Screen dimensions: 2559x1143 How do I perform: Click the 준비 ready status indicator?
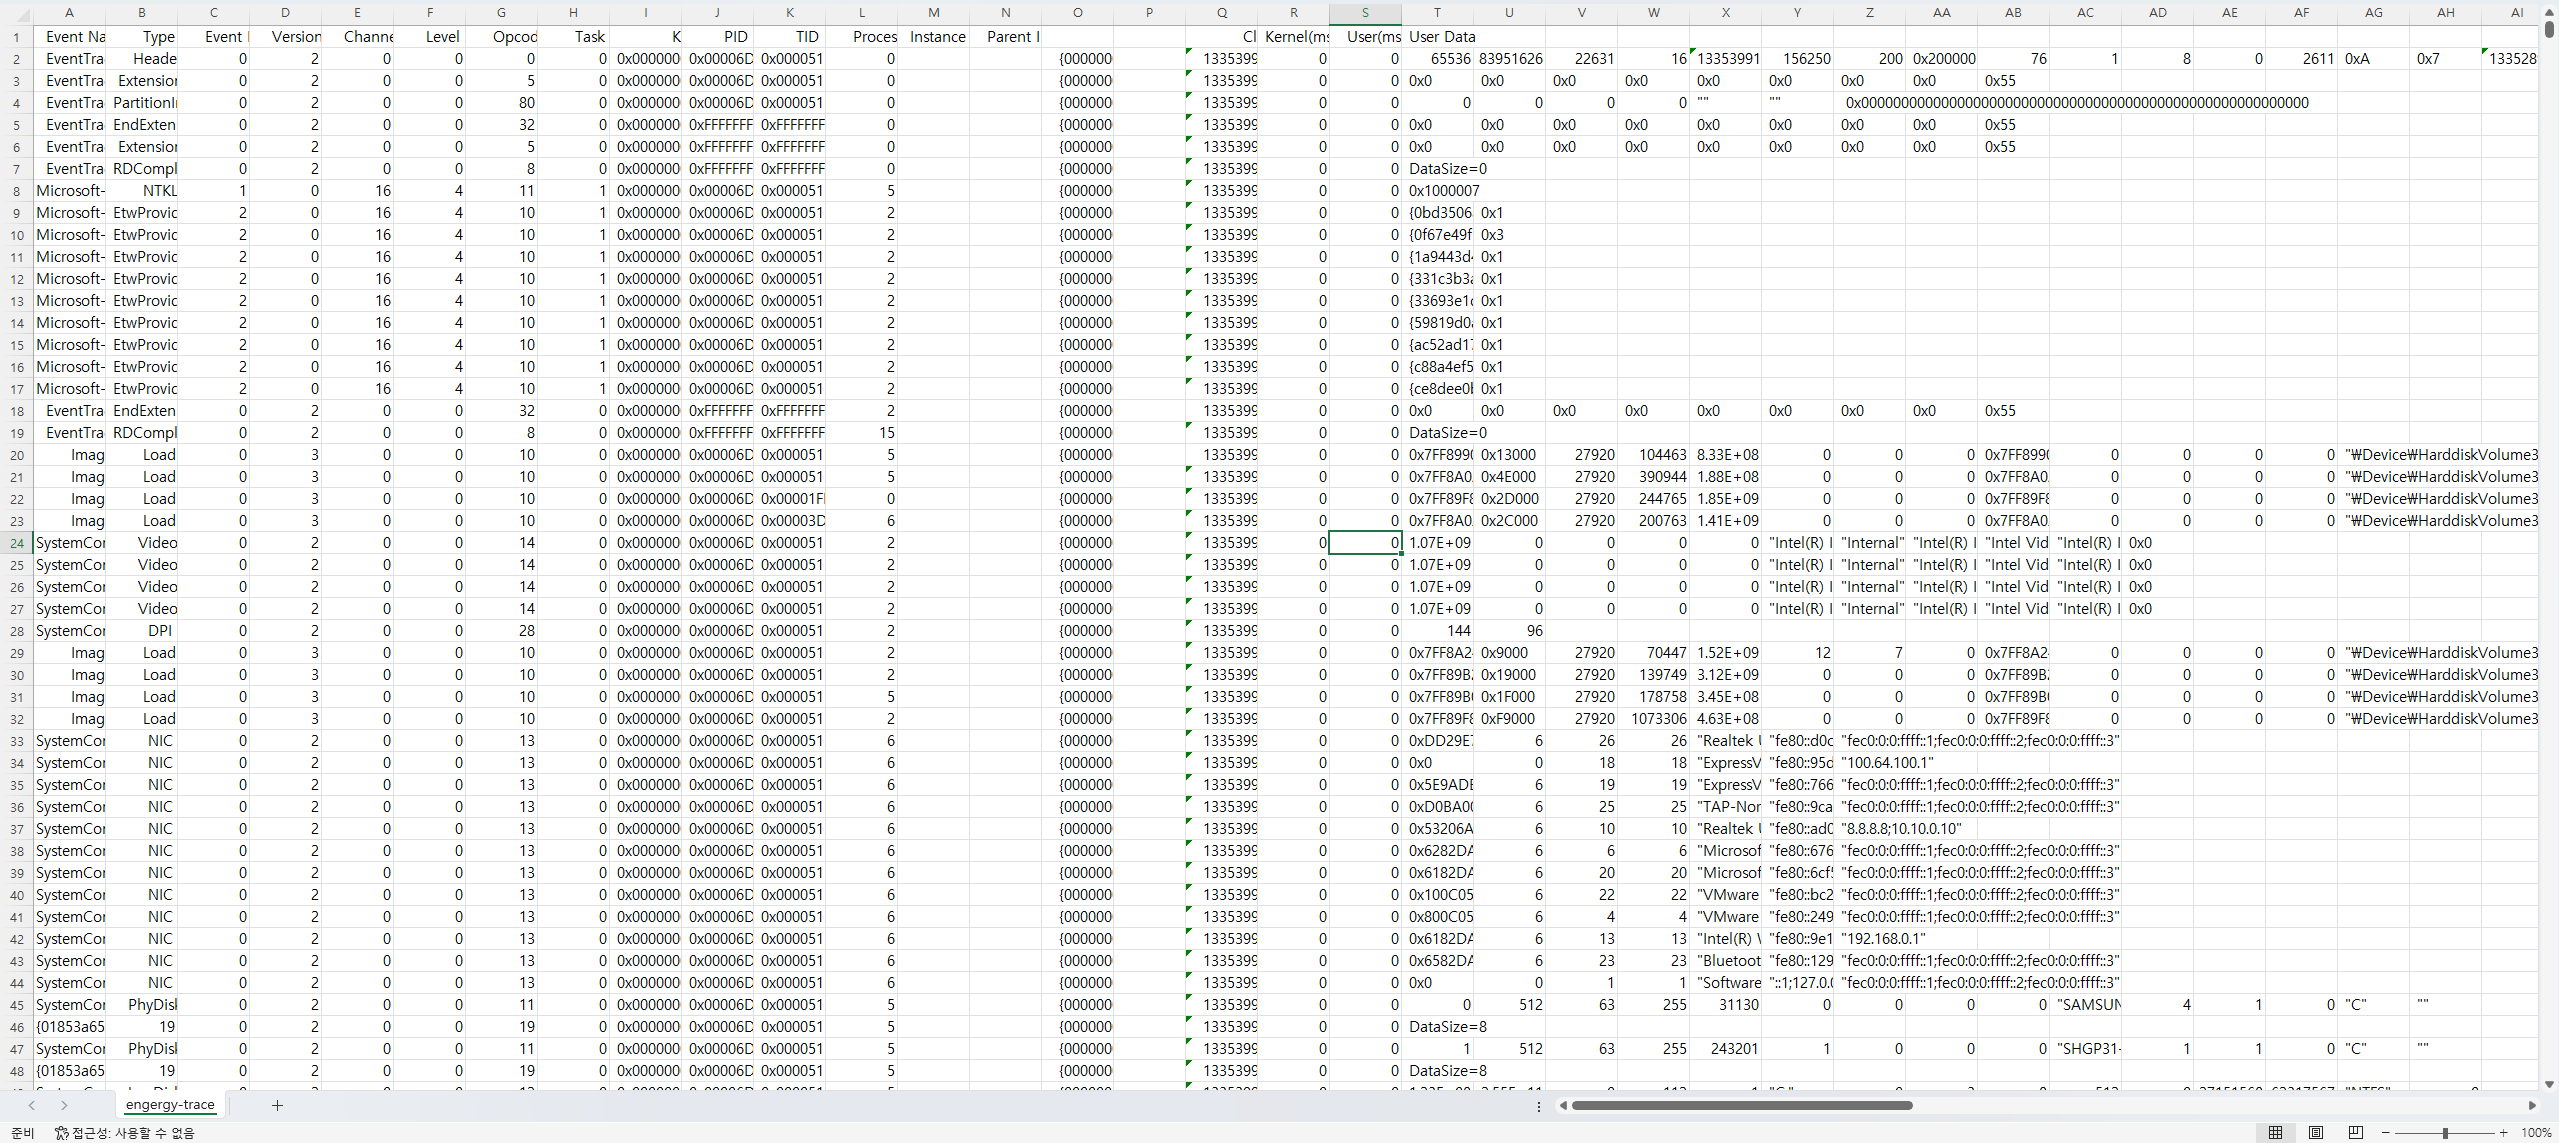click(x=21, y=1132)
